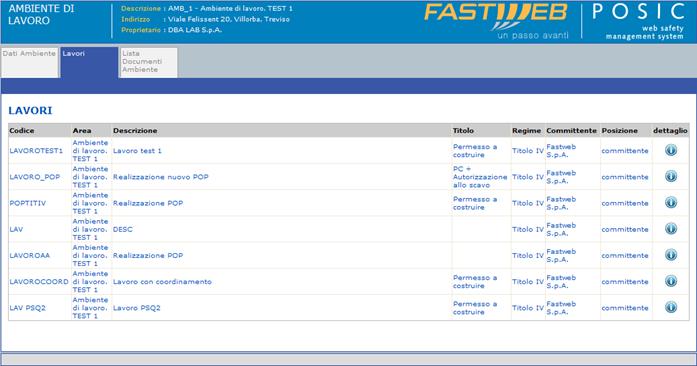
Task: Click the Committente column header
Action: (x=572, y=131)
